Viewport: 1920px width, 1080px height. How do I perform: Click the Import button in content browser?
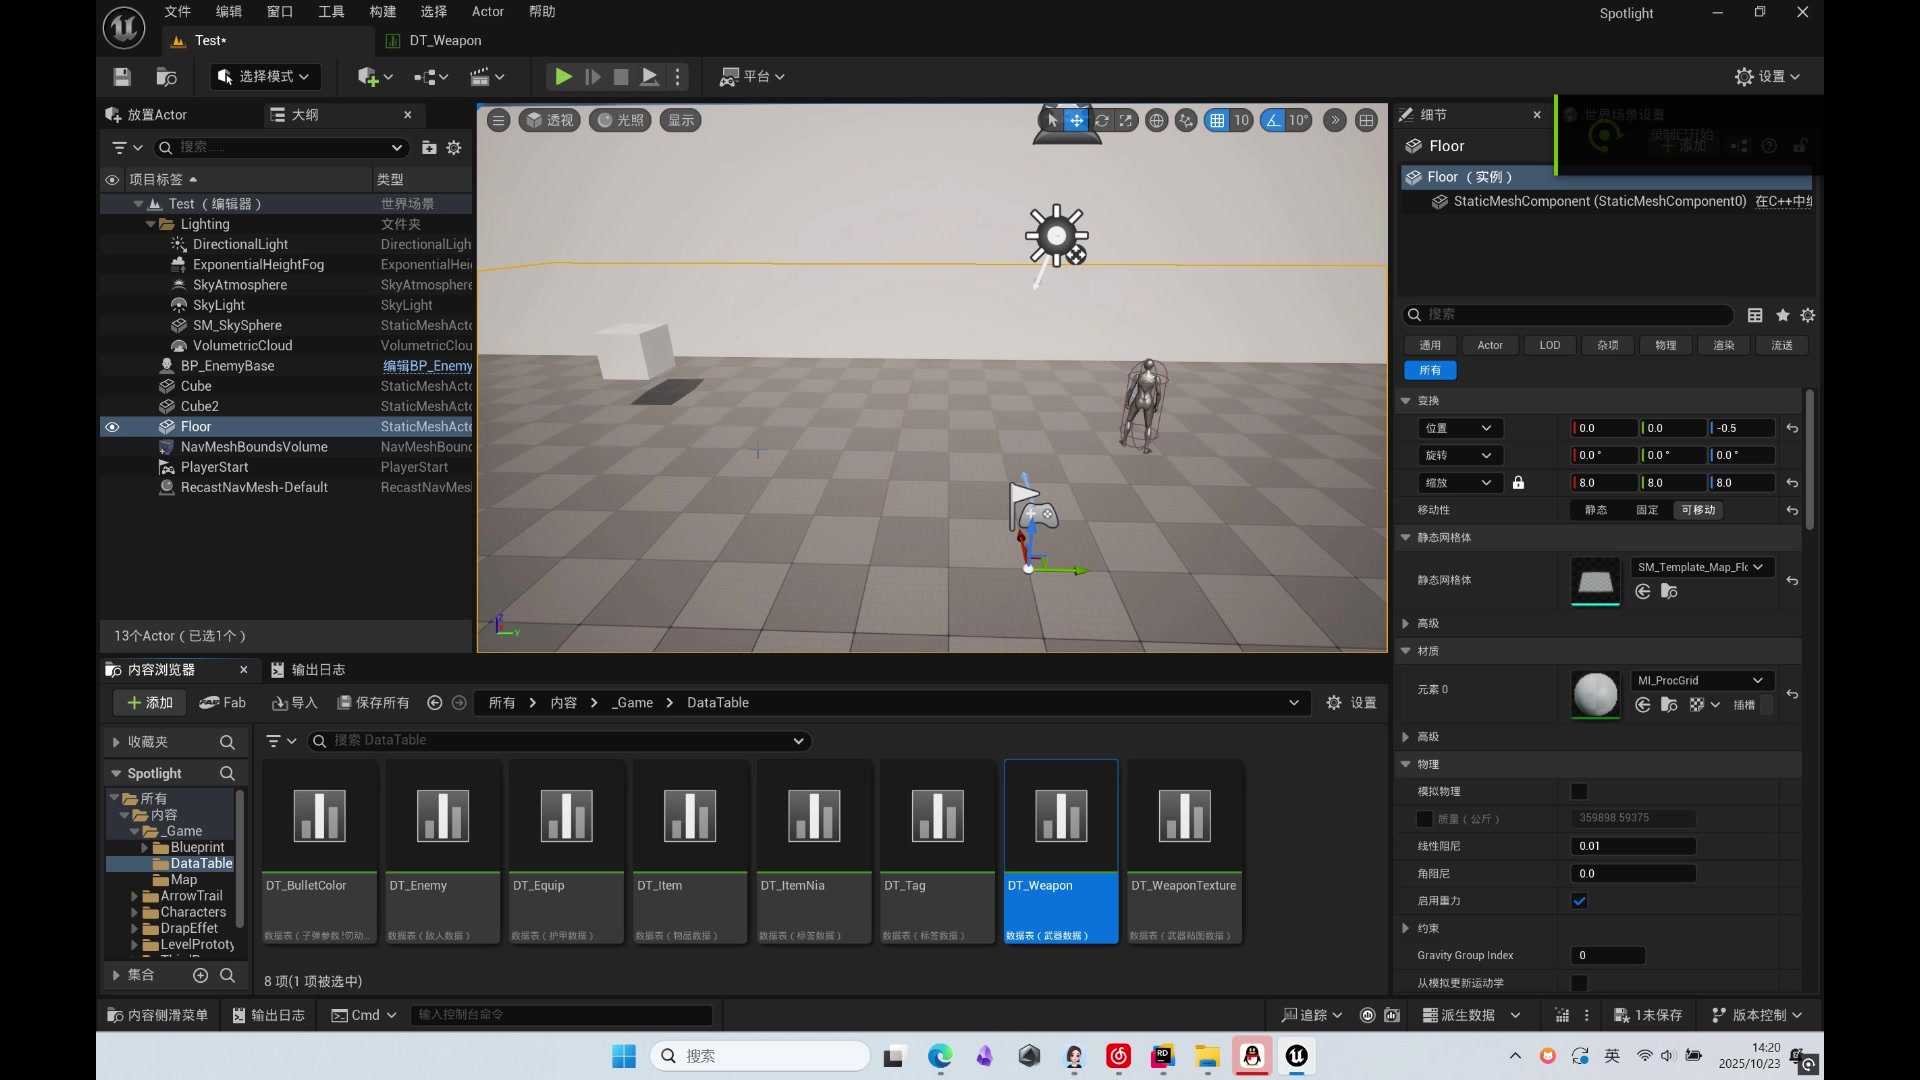click(x=294, y=703)
